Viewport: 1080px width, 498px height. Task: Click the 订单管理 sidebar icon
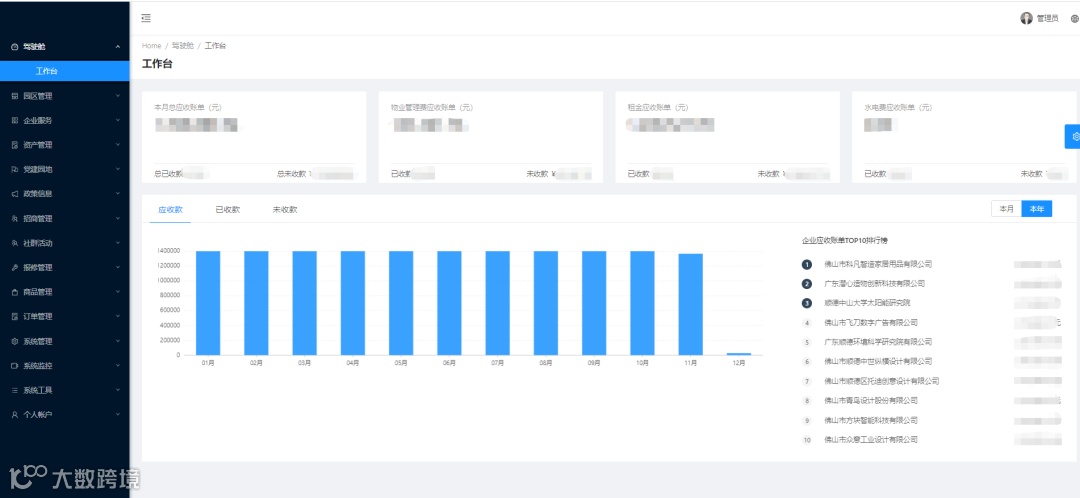tap(15, 317)
